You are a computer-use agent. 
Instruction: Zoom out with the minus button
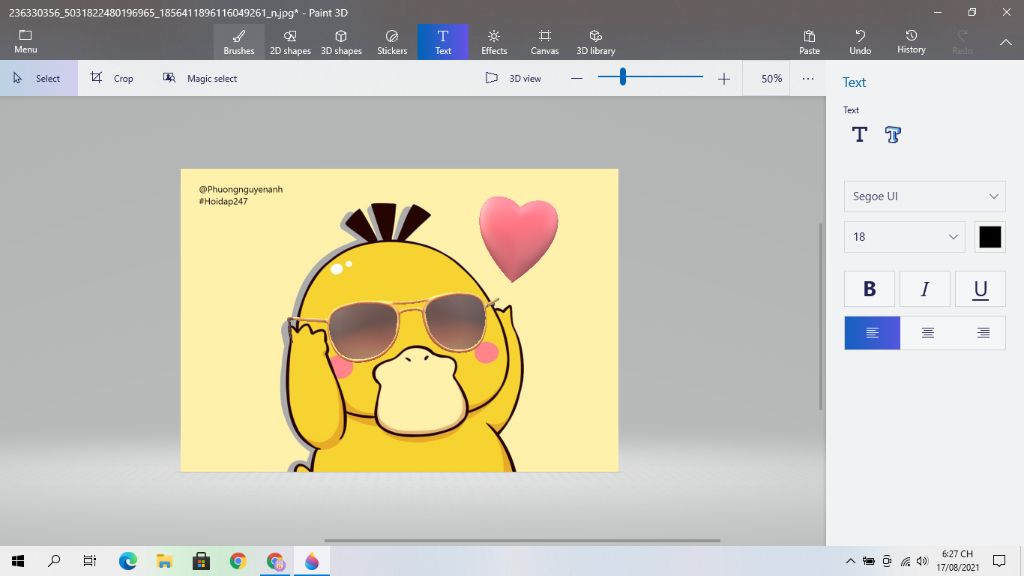point(577,78)
